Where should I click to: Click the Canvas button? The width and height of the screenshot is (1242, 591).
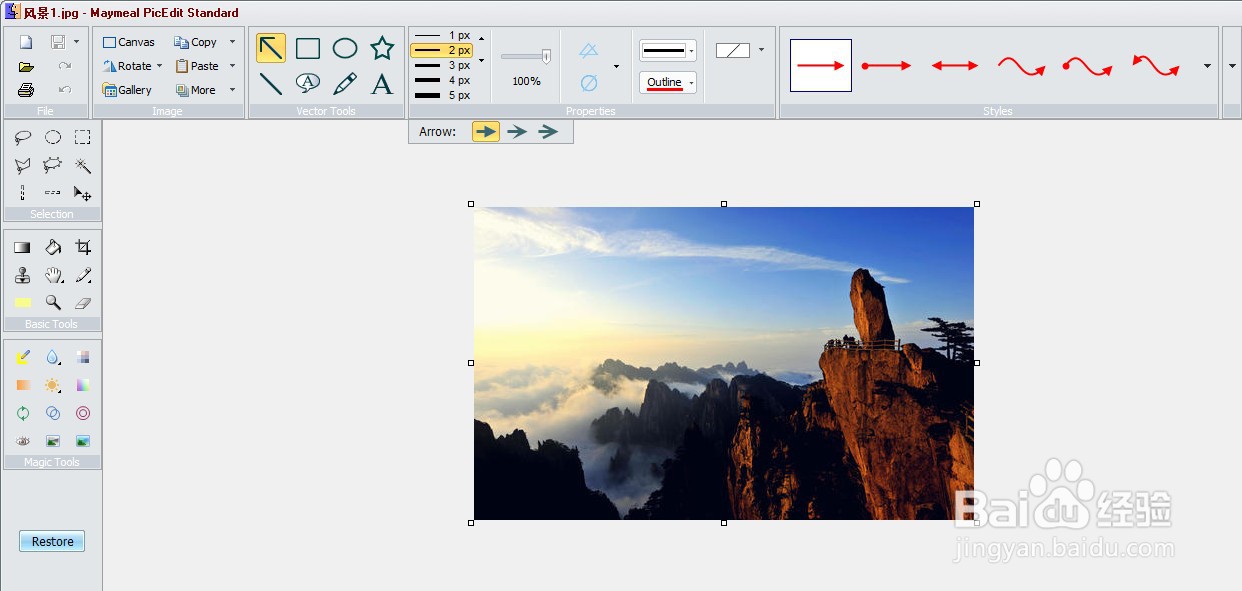(x=129, y=42)
